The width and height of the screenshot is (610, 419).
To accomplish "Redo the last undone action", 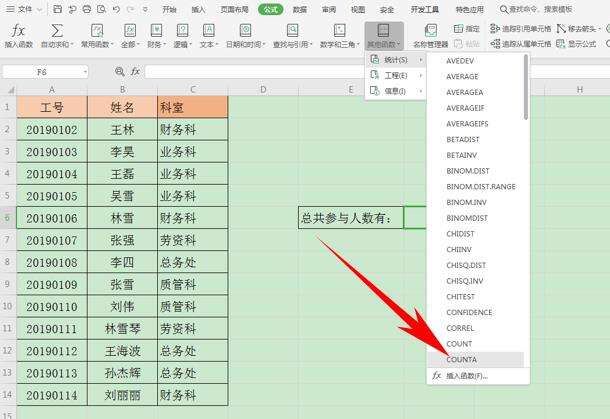I will coord(130,9).
